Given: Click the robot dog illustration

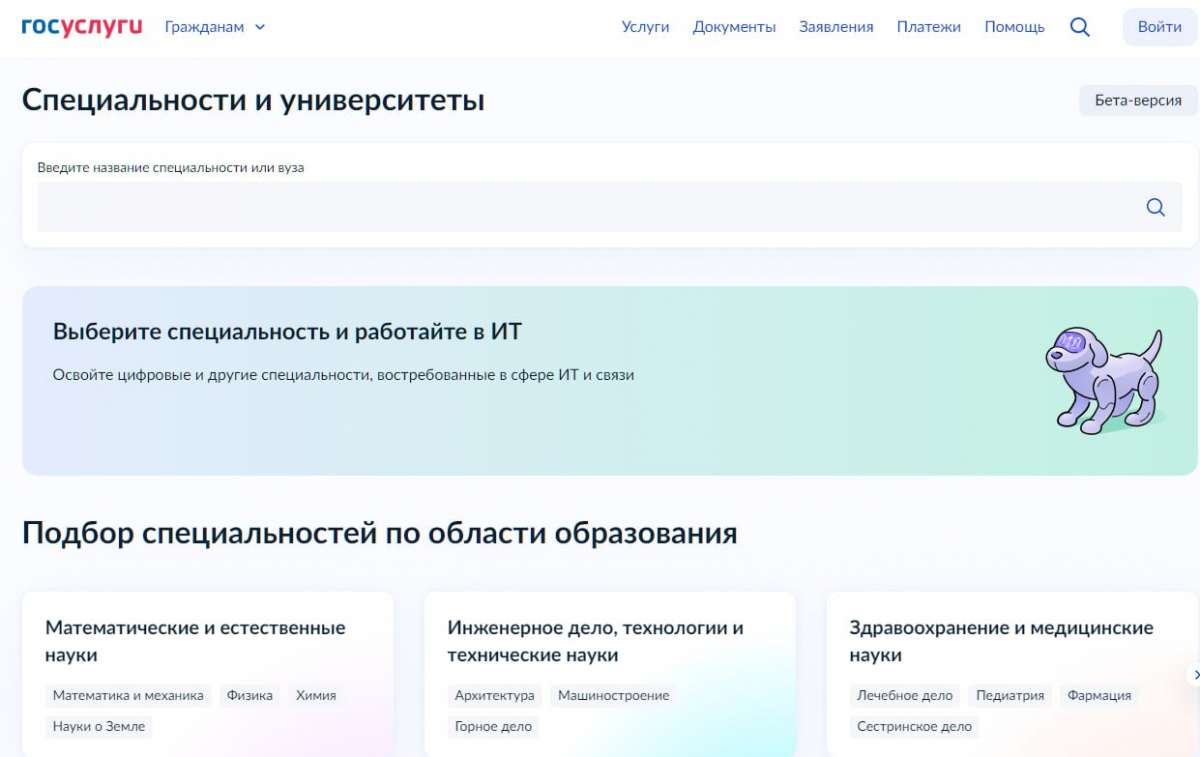Looking at the screenshot, I should 1103,380.
